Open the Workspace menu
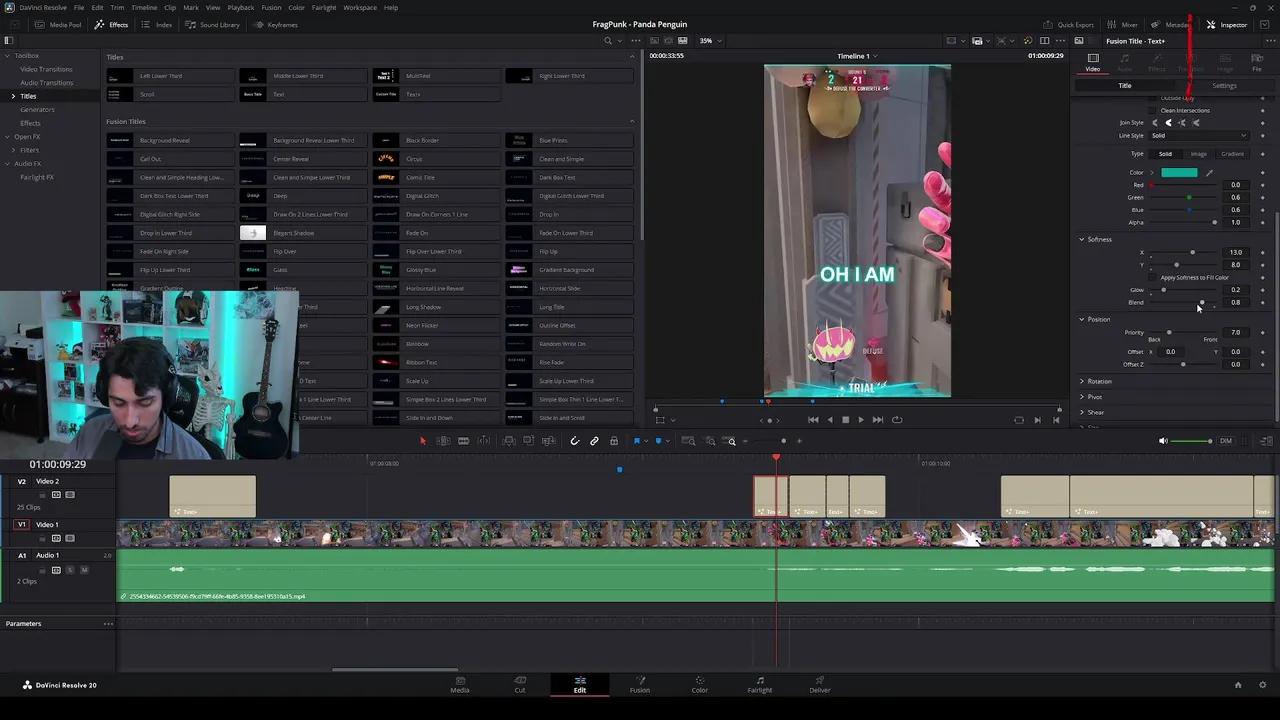The height and width of the screenshot is (720, 1280). pyautogui.click(x=360, y=8)
